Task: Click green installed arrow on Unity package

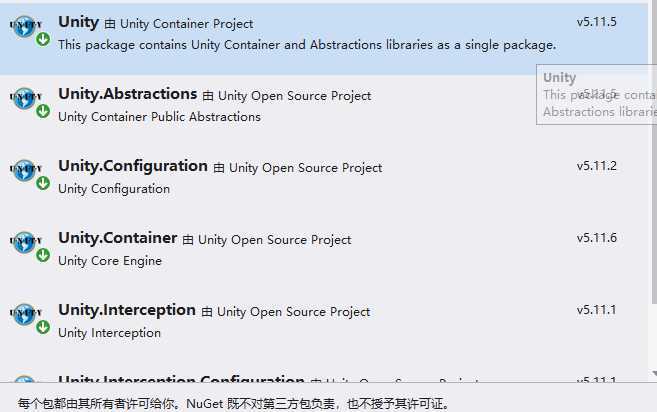Action: pyautogui.click(x=43, y=40)
